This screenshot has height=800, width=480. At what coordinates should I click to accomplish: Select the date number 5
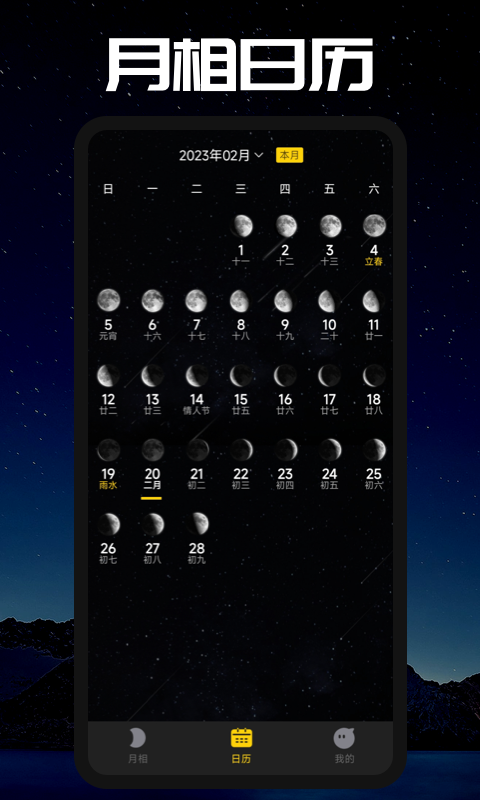point(108,324)
